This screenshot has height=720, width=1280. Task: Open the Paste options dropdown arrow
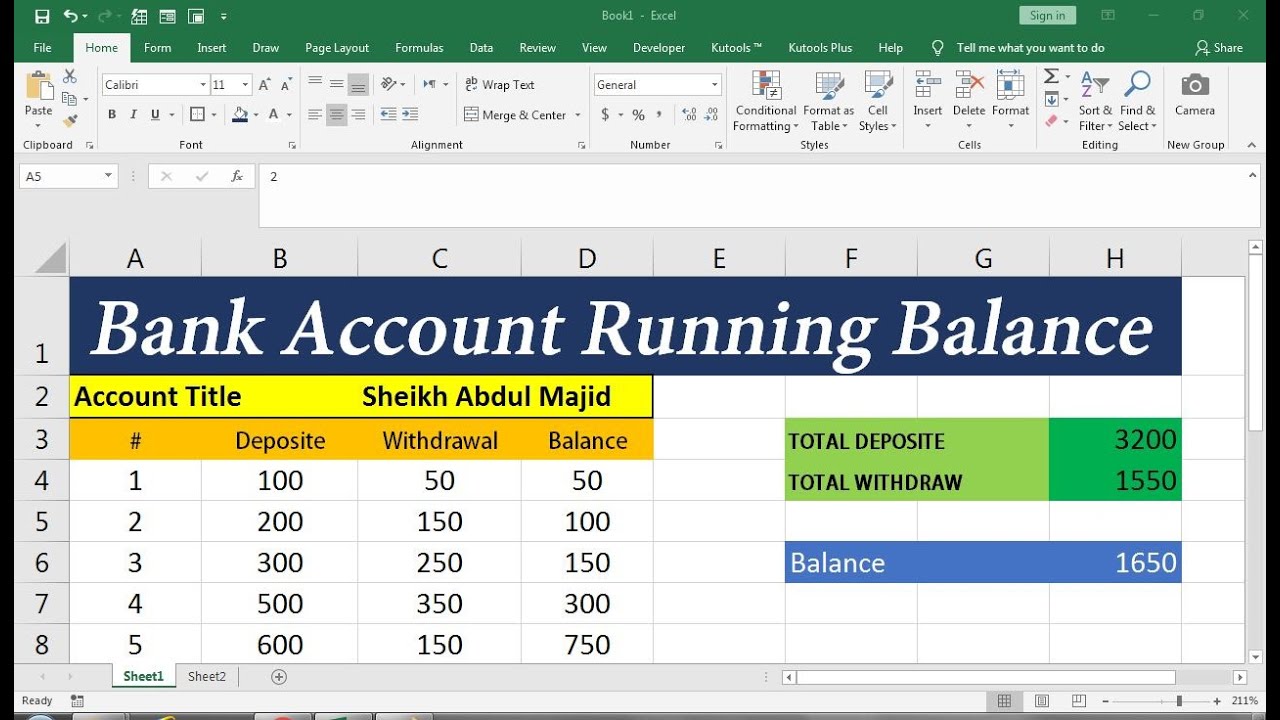click(39, 126)
